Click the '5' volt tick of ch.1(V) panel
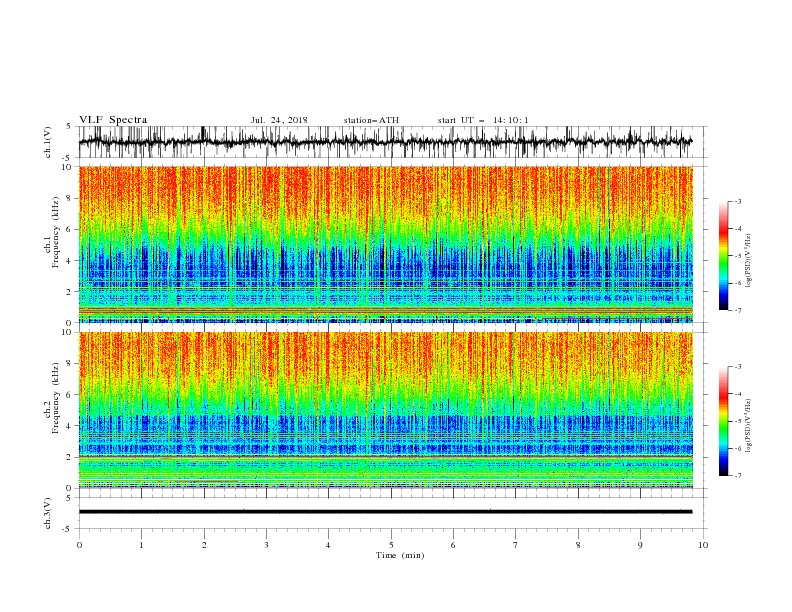 point(69,127)
